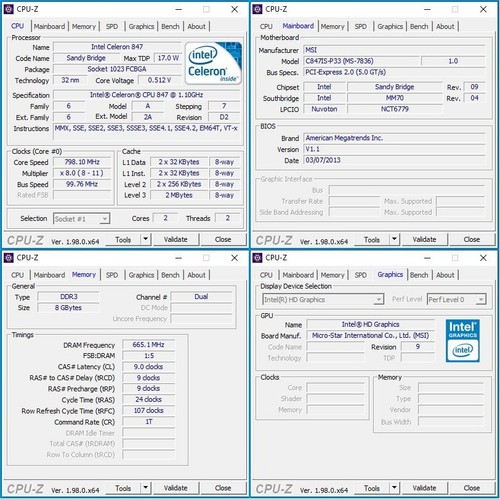Click Validate button in CPU window
500x499 pixels.
click(x=176, y=239)
